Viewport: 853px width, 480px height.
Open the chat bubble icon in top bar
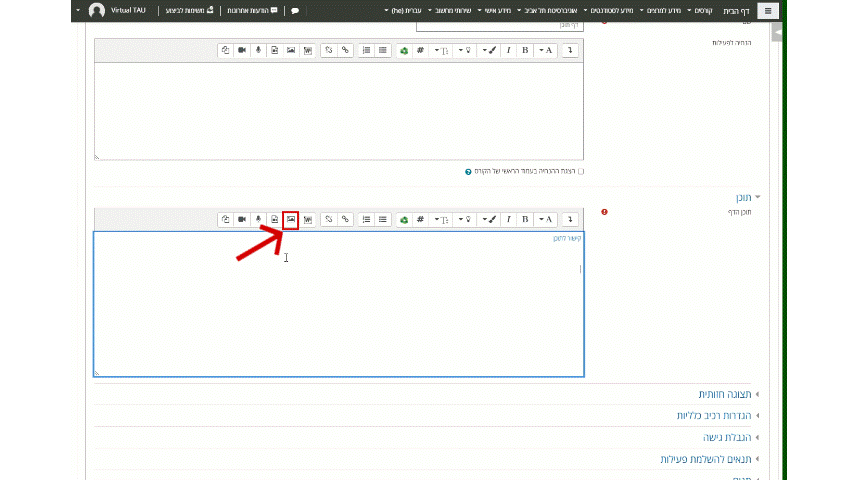pos(295,10)
